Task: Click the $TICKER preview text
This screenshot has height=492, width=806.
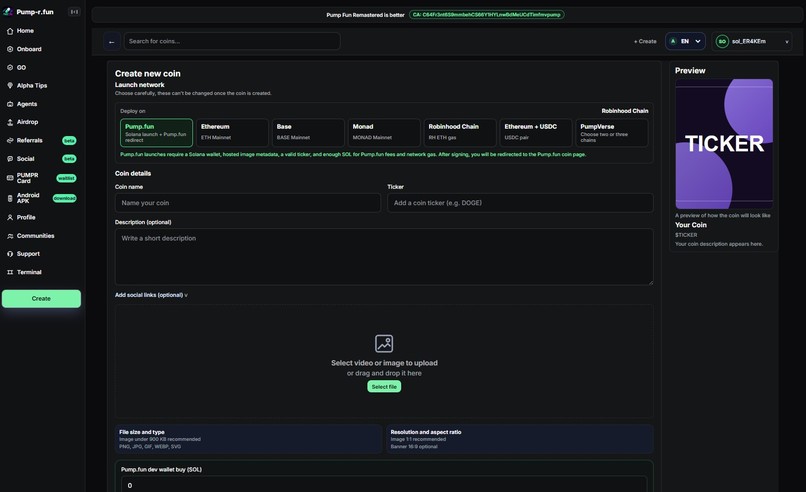Action: (x=686, y=235)
